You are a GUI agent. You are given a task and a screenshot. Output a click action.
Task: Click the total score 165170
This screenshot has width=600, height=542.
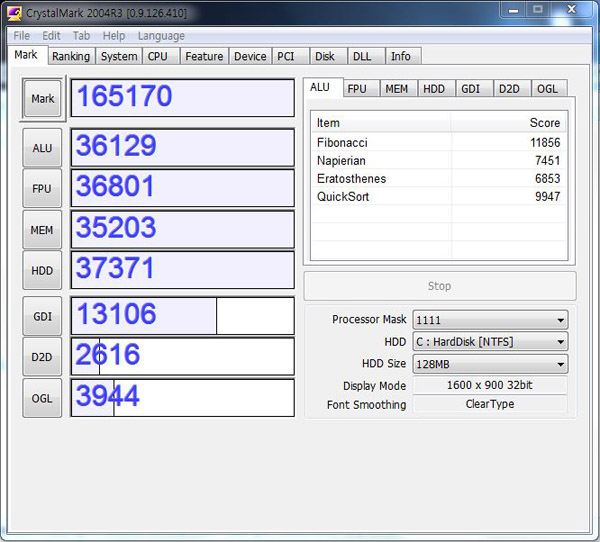point(183,98)
